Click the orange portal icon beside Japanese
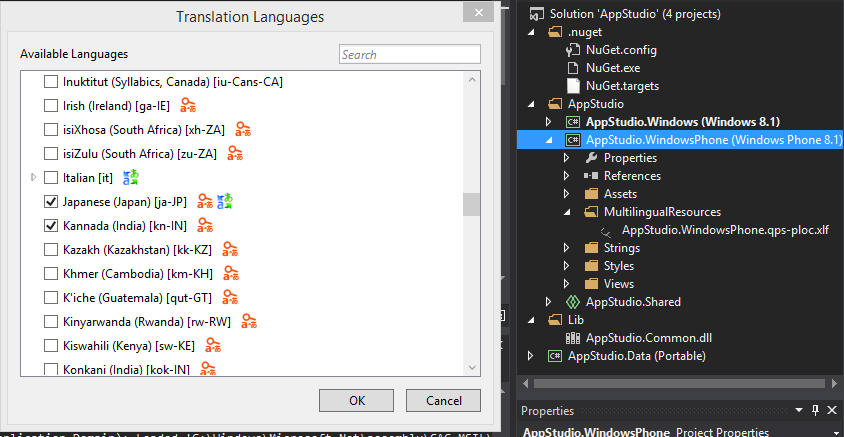 205,201
